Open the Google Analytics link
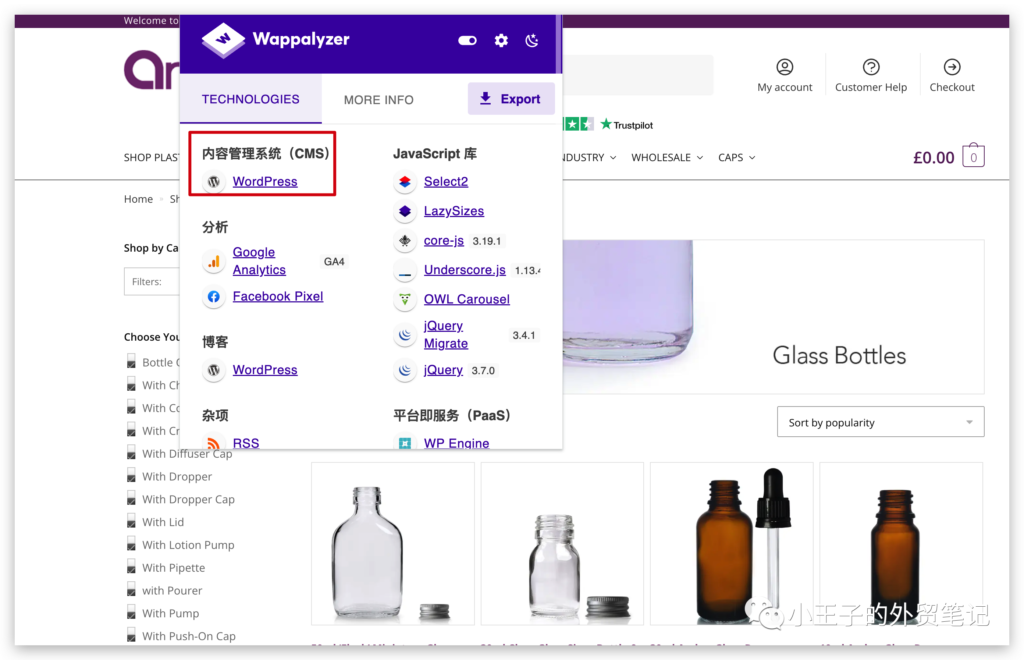This screenshot has height=660, width=1024. tap(259, 261)
